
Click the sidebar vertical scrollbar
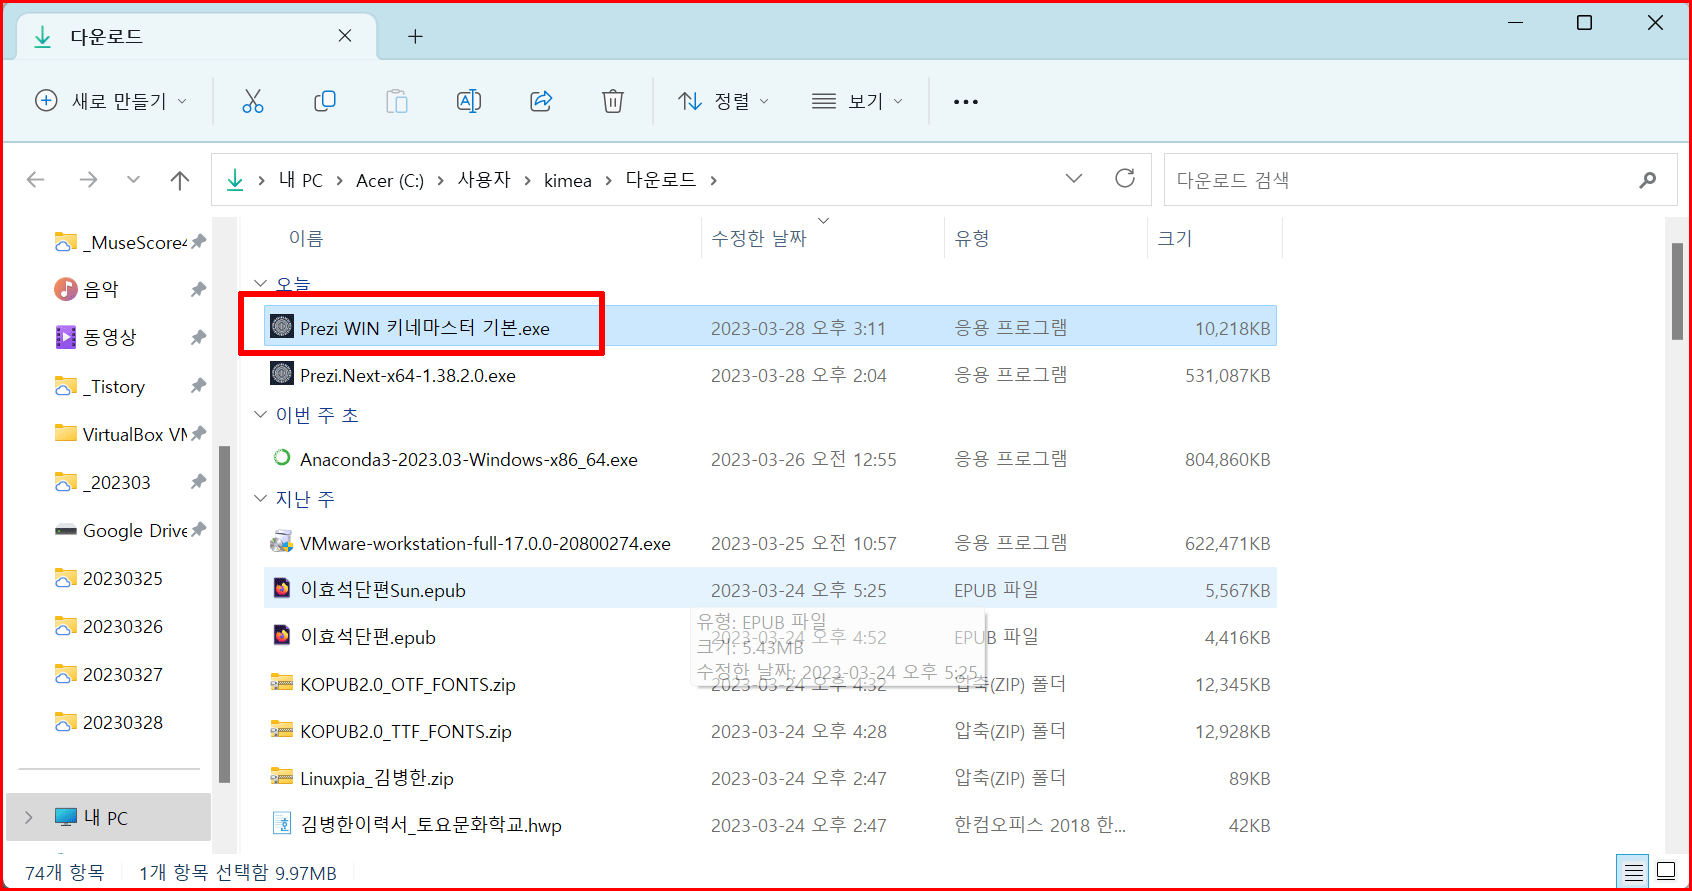[224, 614]
